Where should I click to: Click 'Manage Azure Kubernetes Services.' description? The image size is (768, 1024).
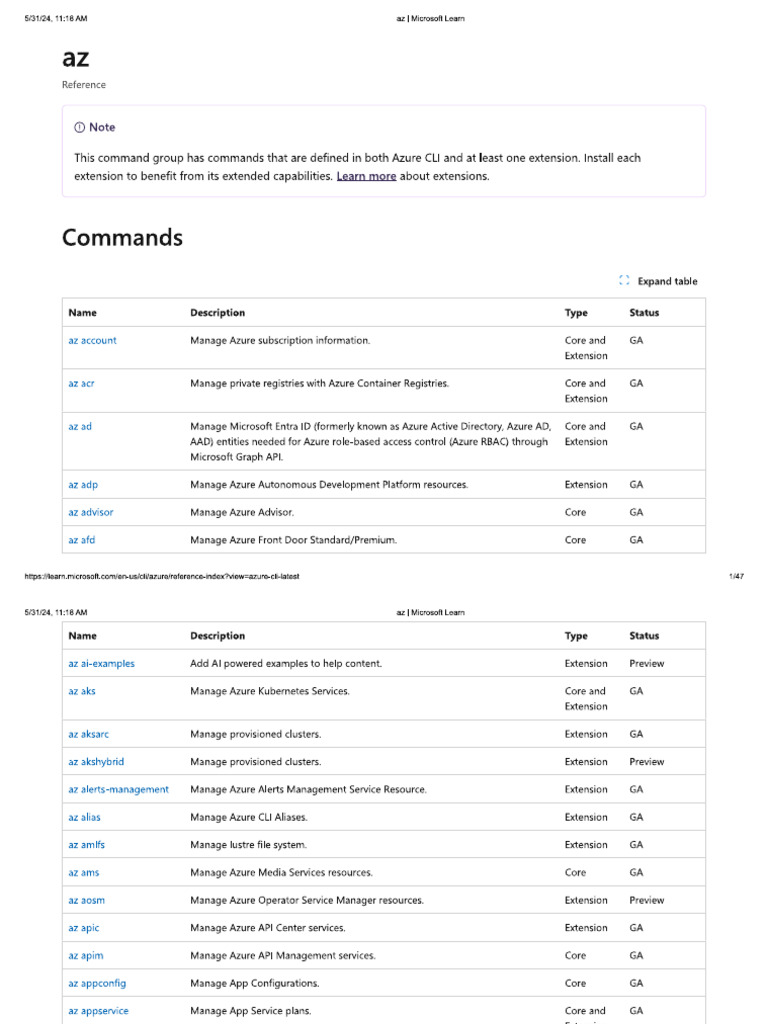270,691
